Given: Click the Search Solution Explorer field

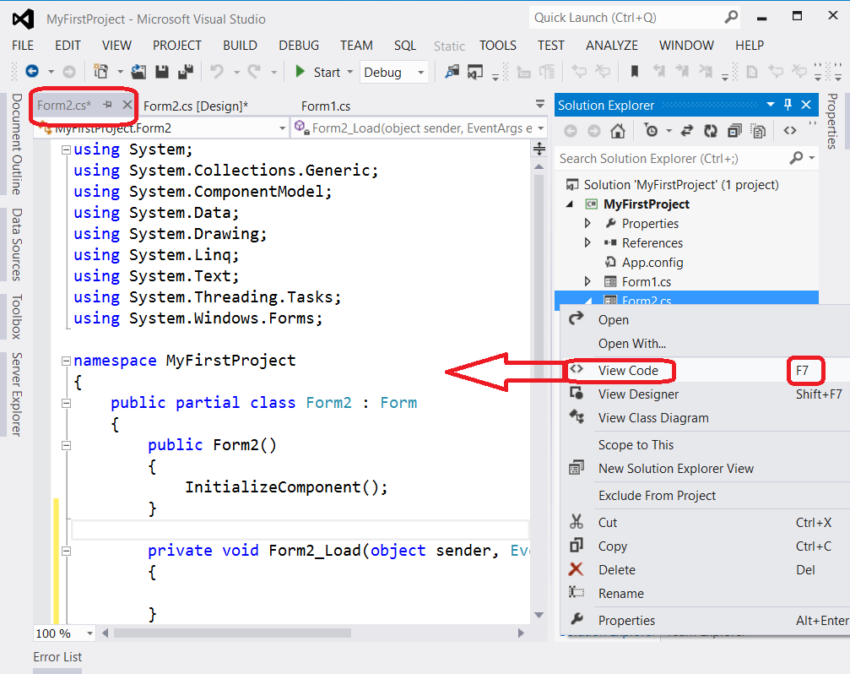Looking at the screenshot, I should (672, 158).
